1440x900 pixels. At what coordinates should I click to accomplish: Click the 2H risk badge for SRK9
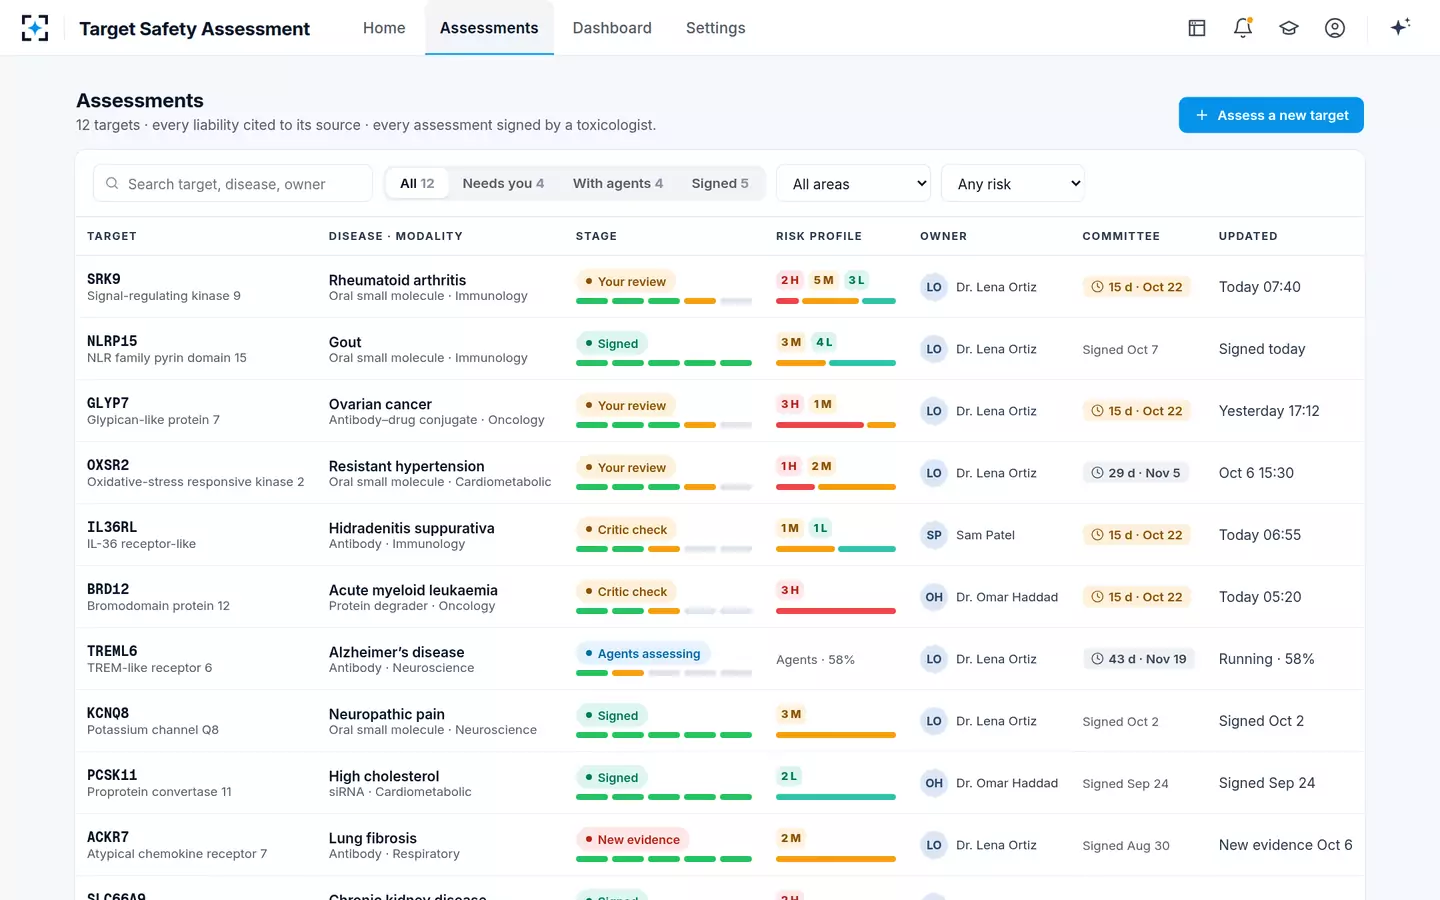pos(790,280)
